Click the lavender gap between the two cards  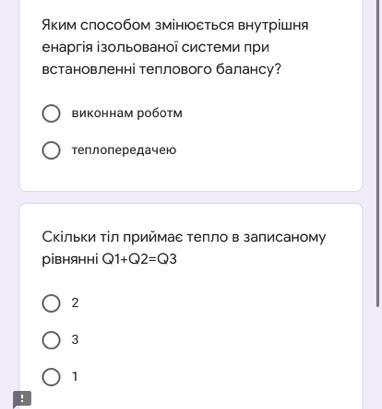click(191, 197)
